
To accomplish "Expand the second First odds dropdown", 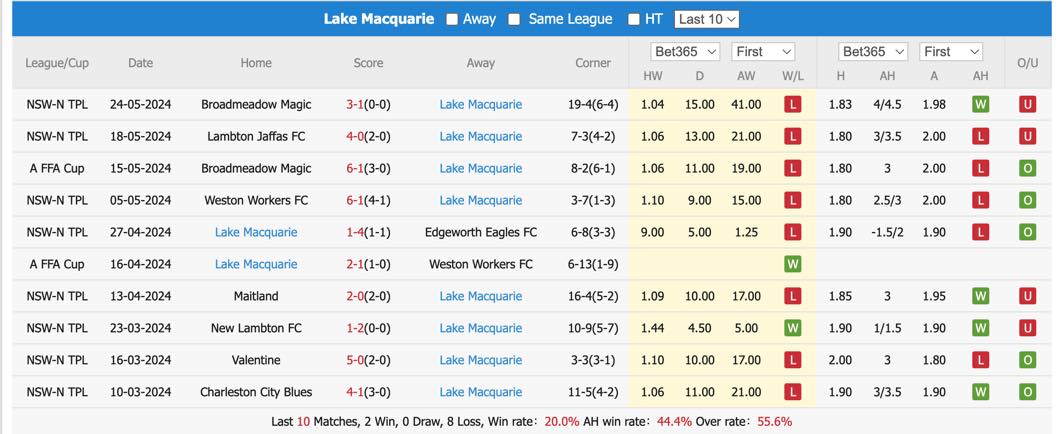I will pos(951,51).
